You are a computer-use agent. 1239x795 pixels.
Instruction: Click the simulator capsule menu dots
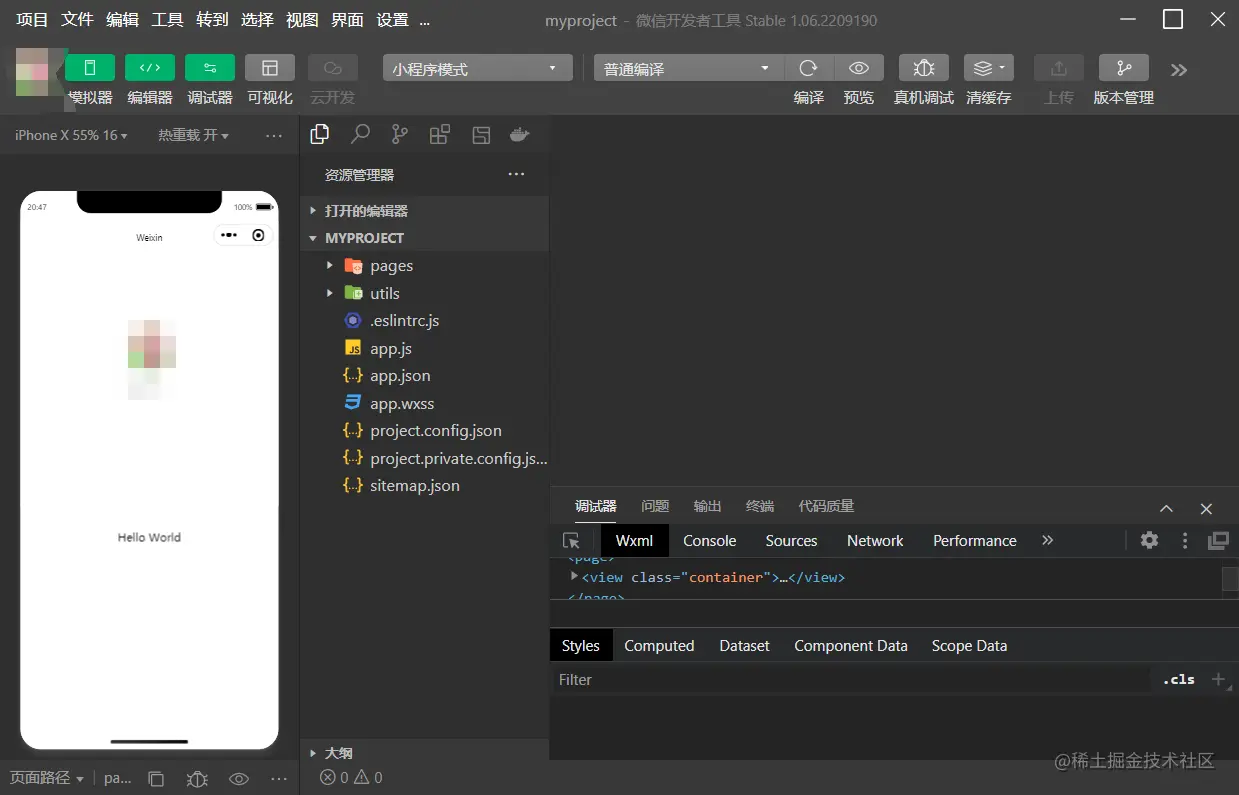coord(229,235)
